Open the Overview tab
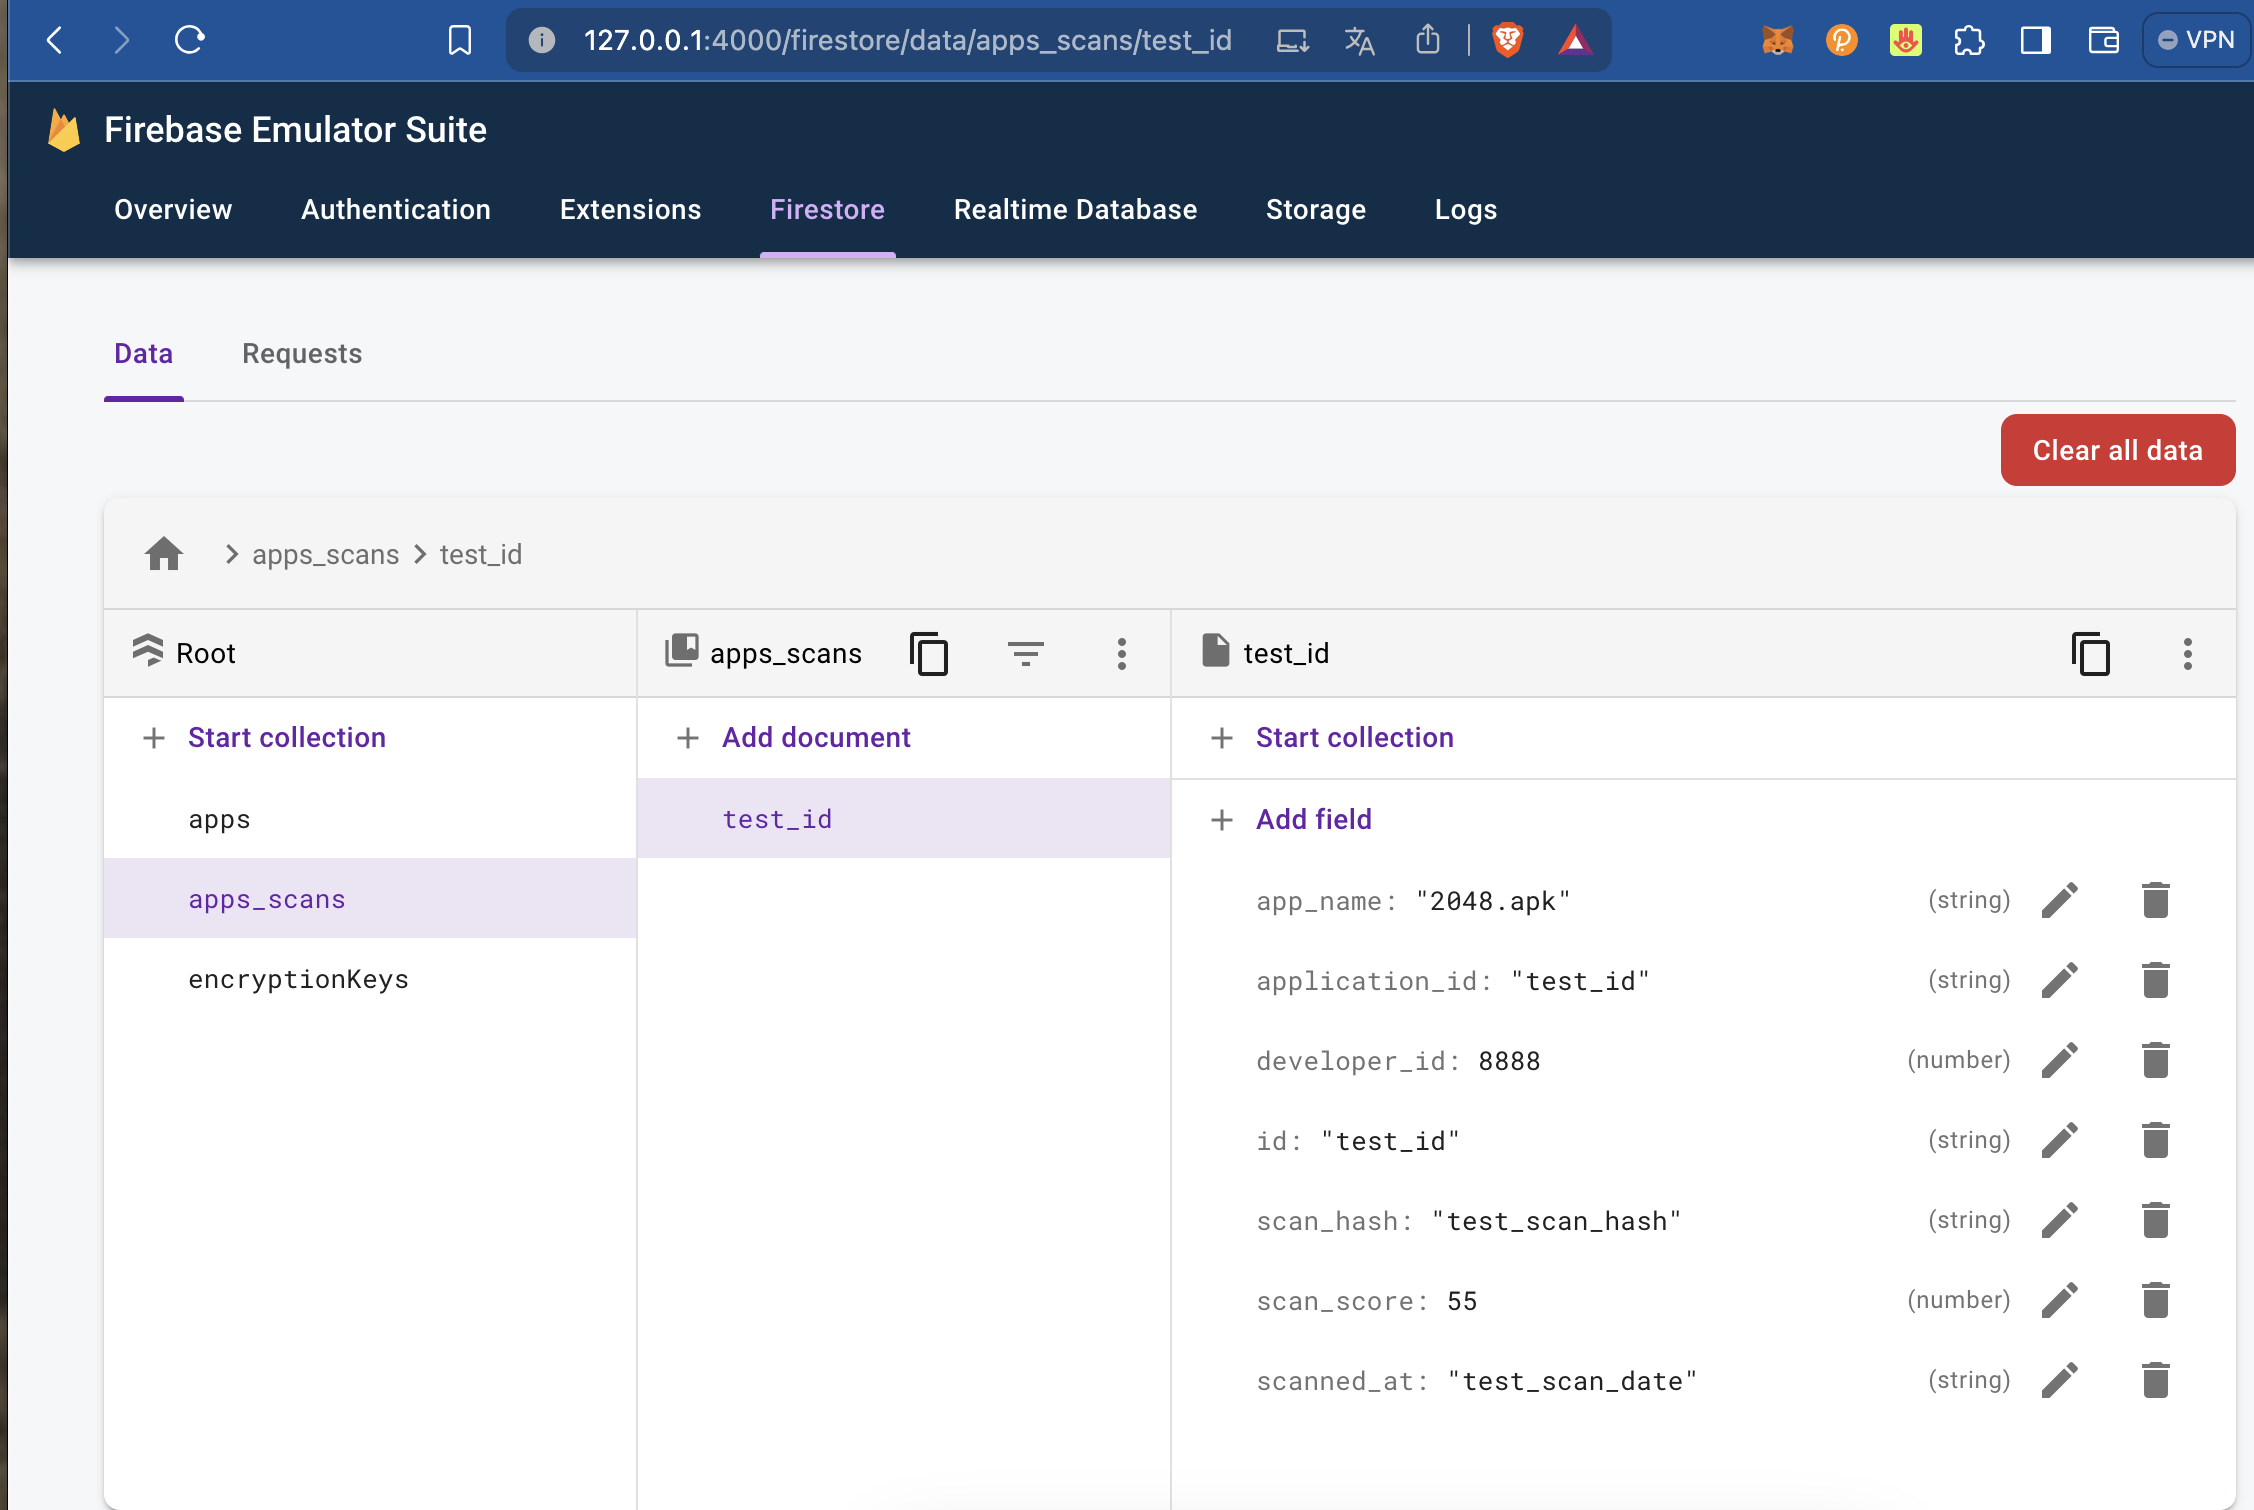Image resolution: width=2254 pixels, height=1510 pixels. (173, 210)
